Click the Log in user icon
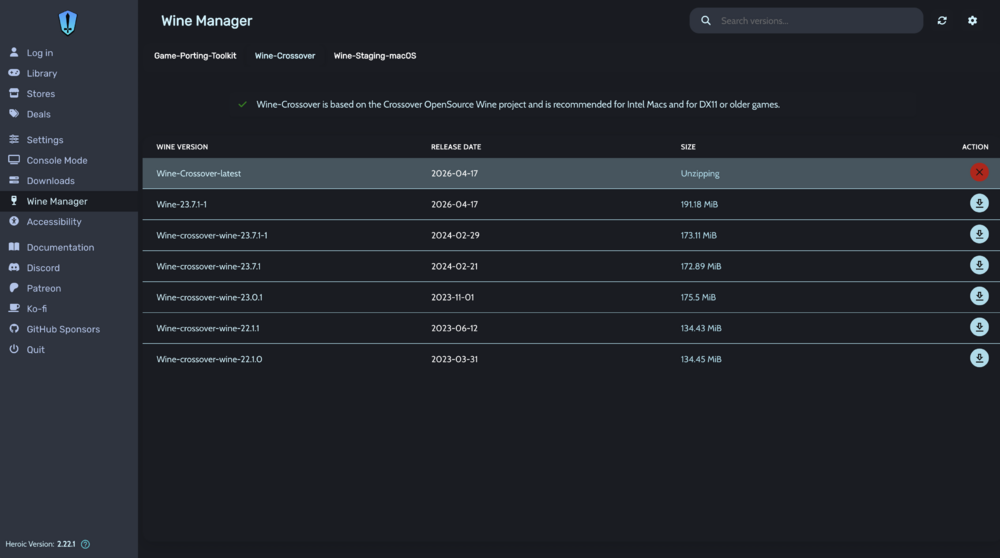The image size is (1000, 558). (14, 52)
